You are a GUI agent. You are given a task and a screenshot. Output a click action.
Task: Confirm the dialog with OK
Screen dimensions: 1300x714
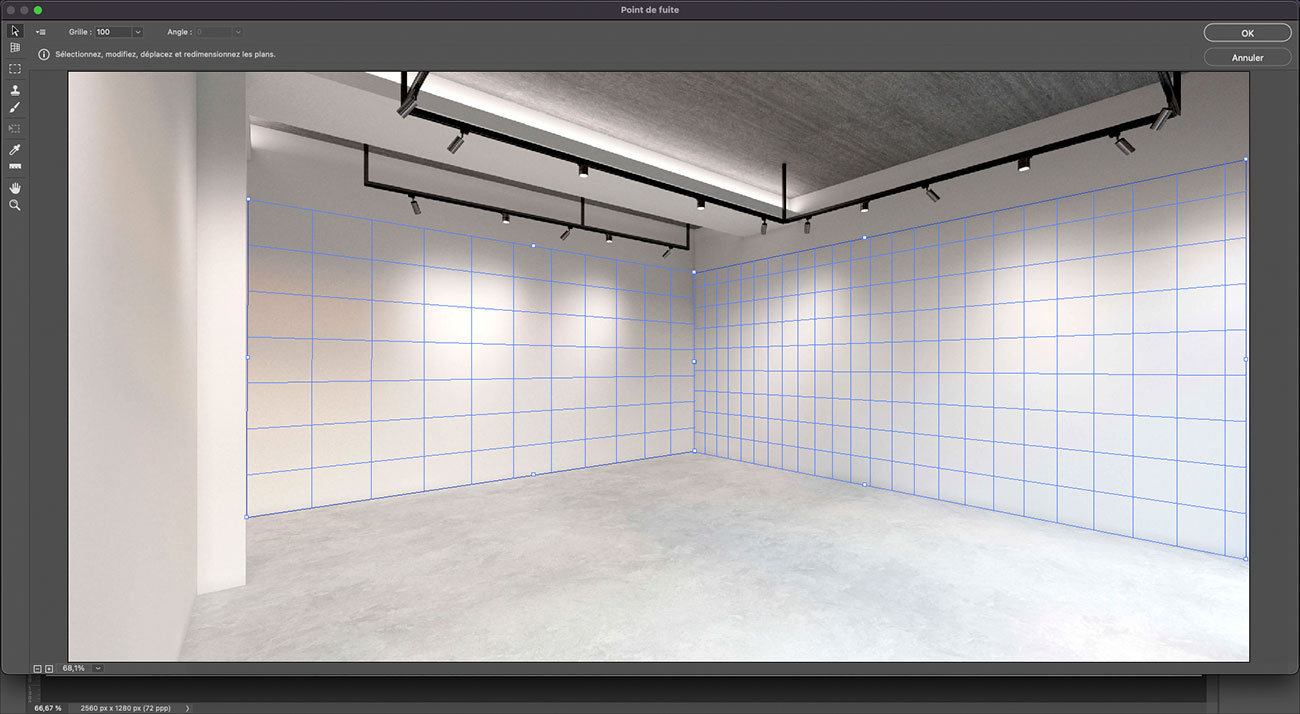pos(1247,32)
